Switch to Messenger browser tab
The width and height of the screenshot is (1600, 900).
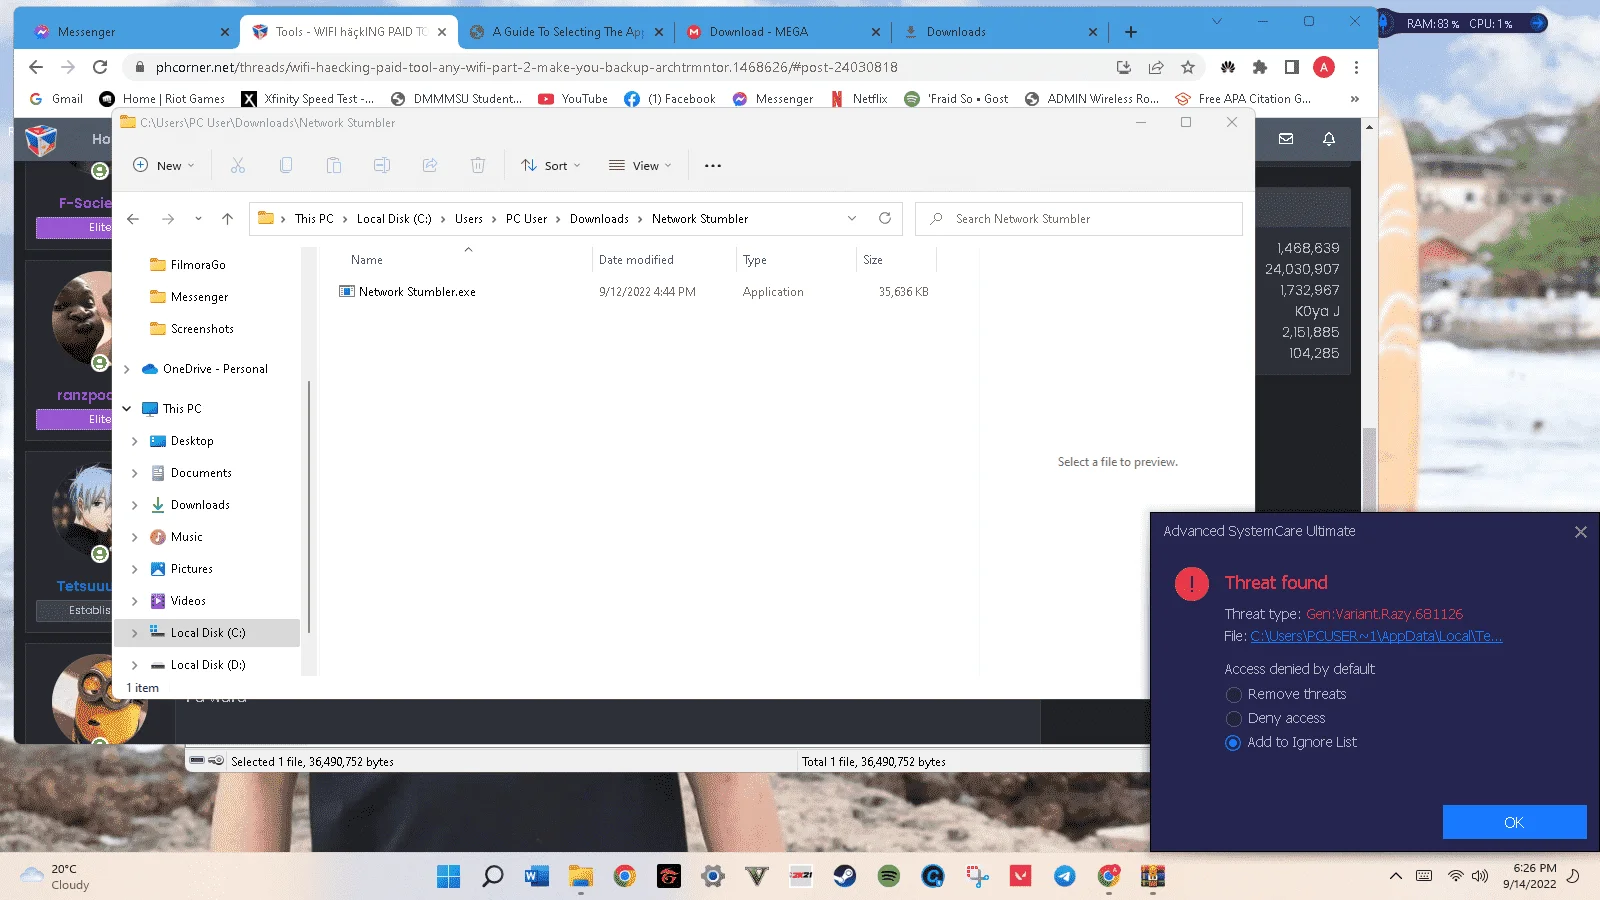click(x=127, y=32)
